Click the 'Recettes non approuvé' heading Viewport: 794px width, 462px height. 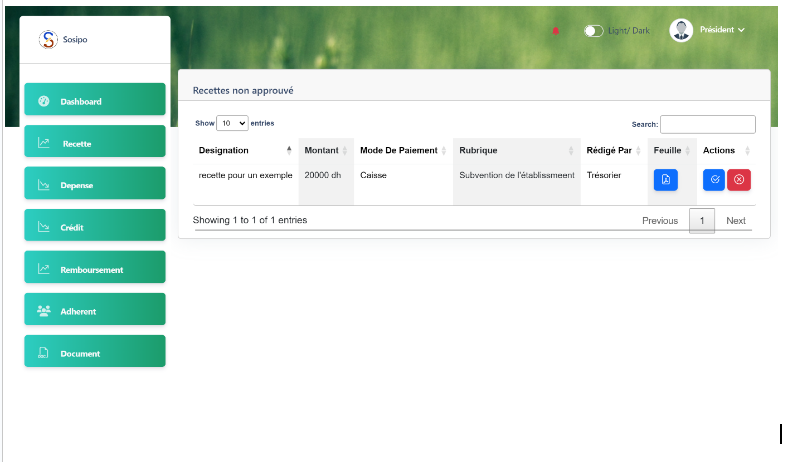coord(243,91)
